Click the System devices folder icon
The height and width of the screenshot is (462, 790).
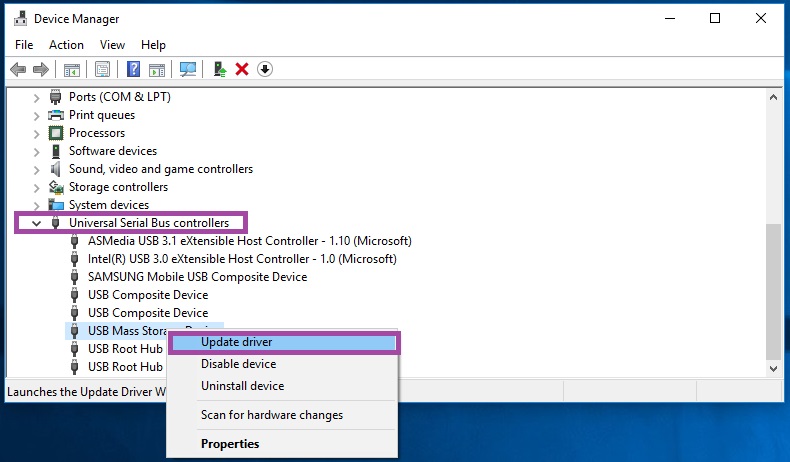[x=56, y=205]
